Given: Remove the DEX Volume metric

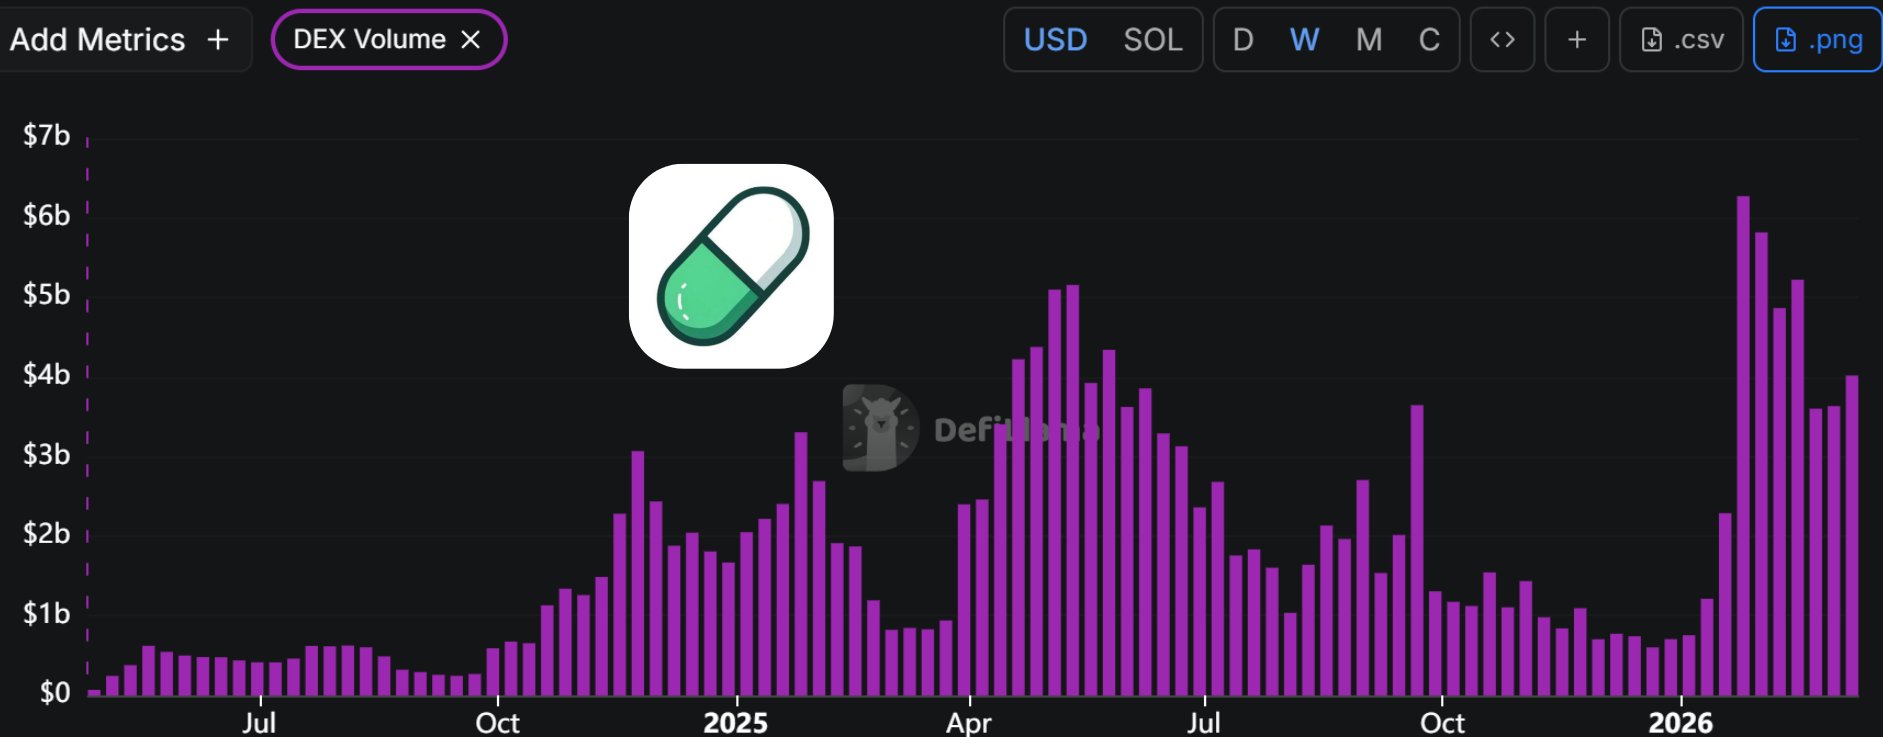Looking at the screenshot, I should pyautogui.click(x=470, y=40).
